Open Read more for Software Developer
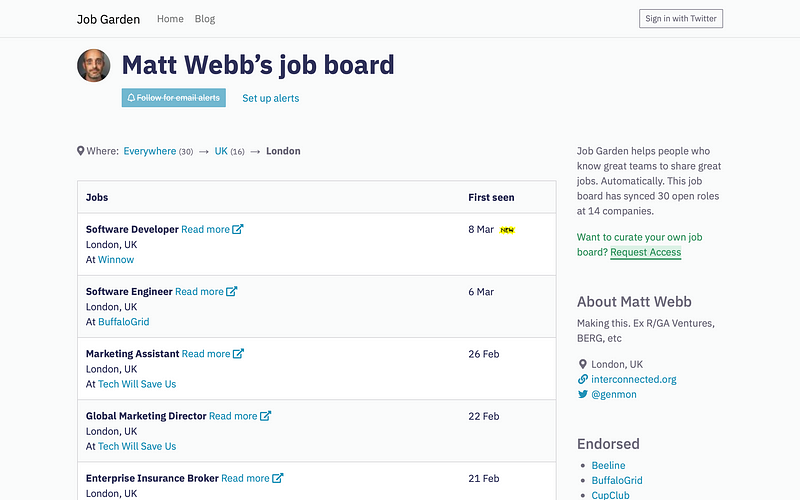This screenshot has width=800, height=500. tap(205, 230)
